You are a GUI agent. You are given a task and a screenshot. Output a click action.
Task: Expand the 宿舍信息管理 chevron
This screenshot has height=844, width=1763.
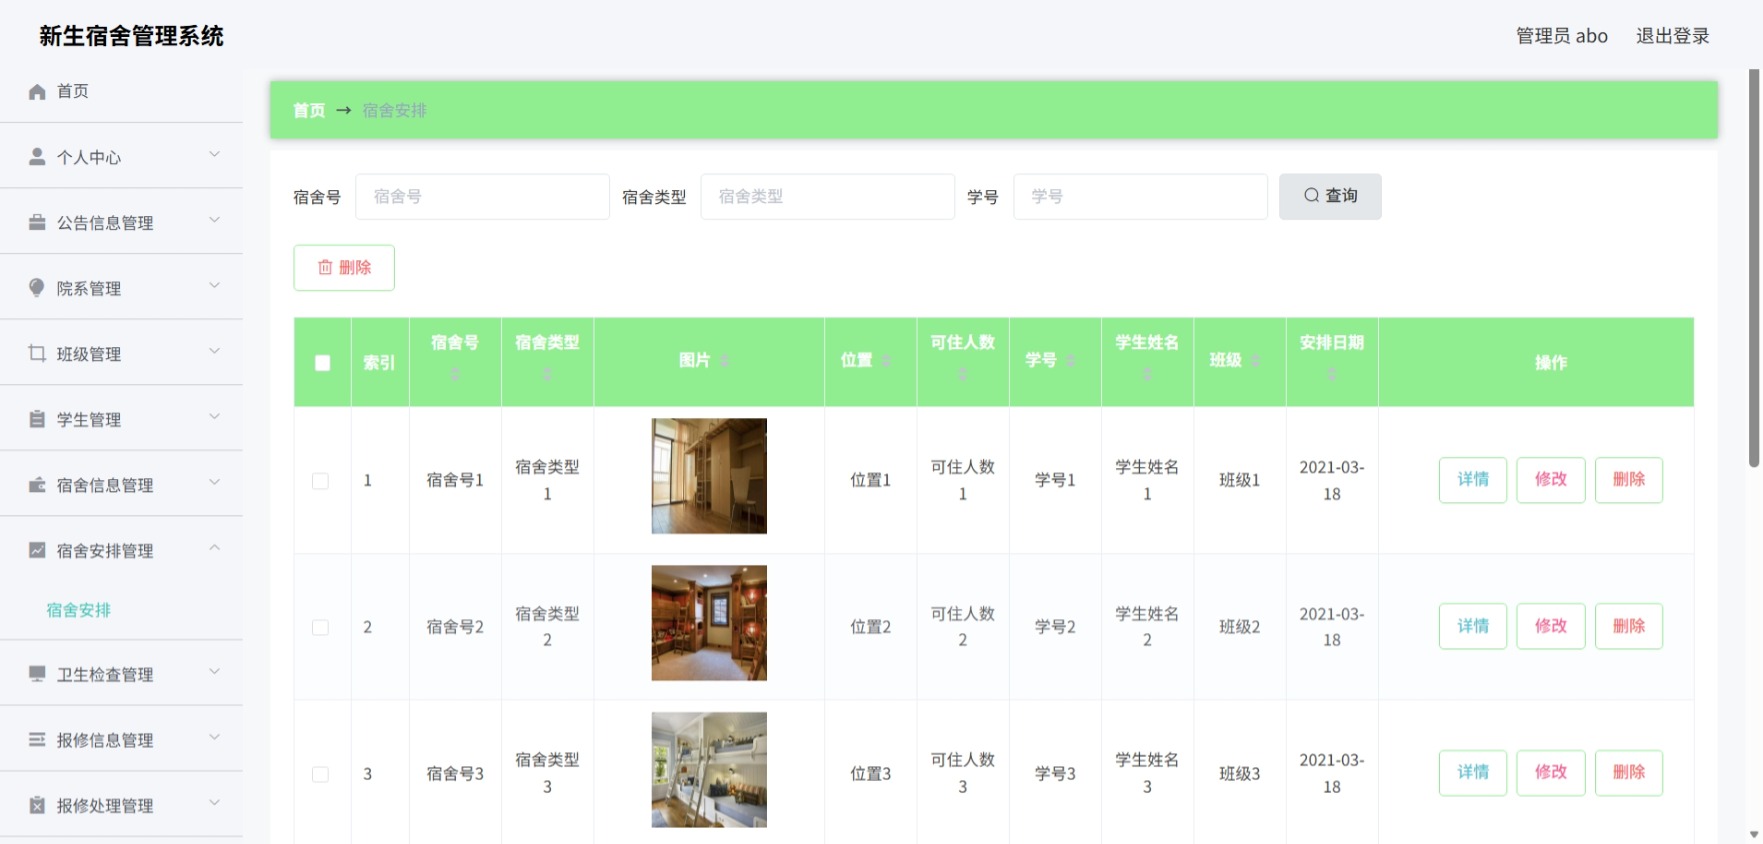(x=214, y=482)
